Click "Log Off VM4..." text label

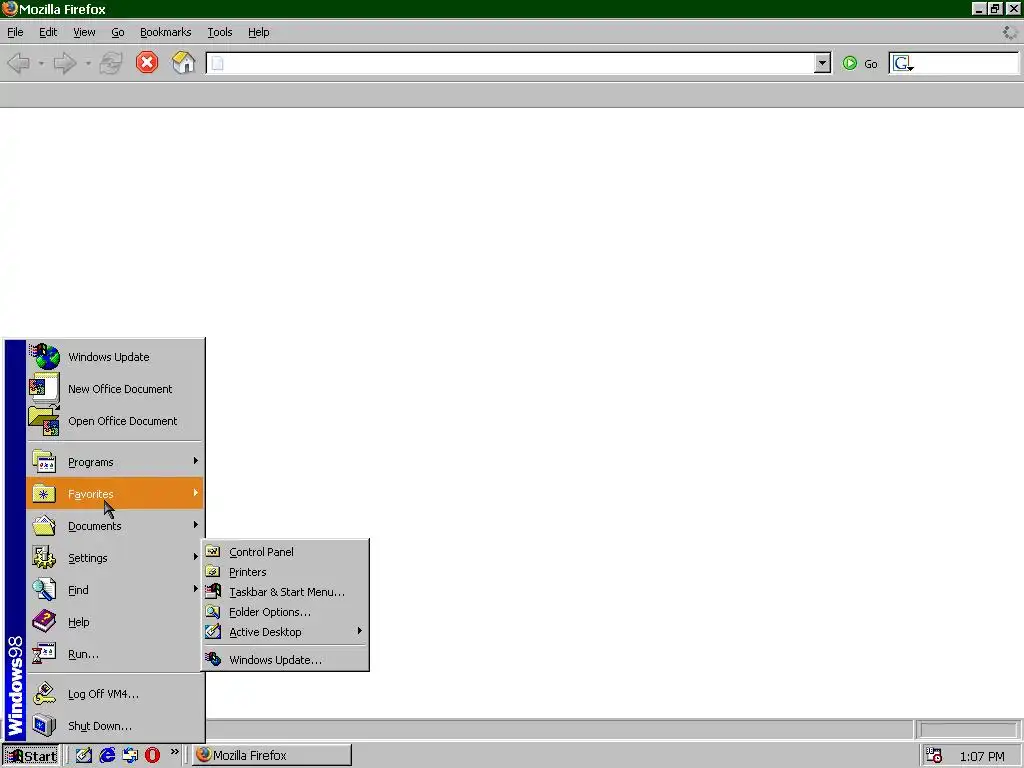point(103,694)
